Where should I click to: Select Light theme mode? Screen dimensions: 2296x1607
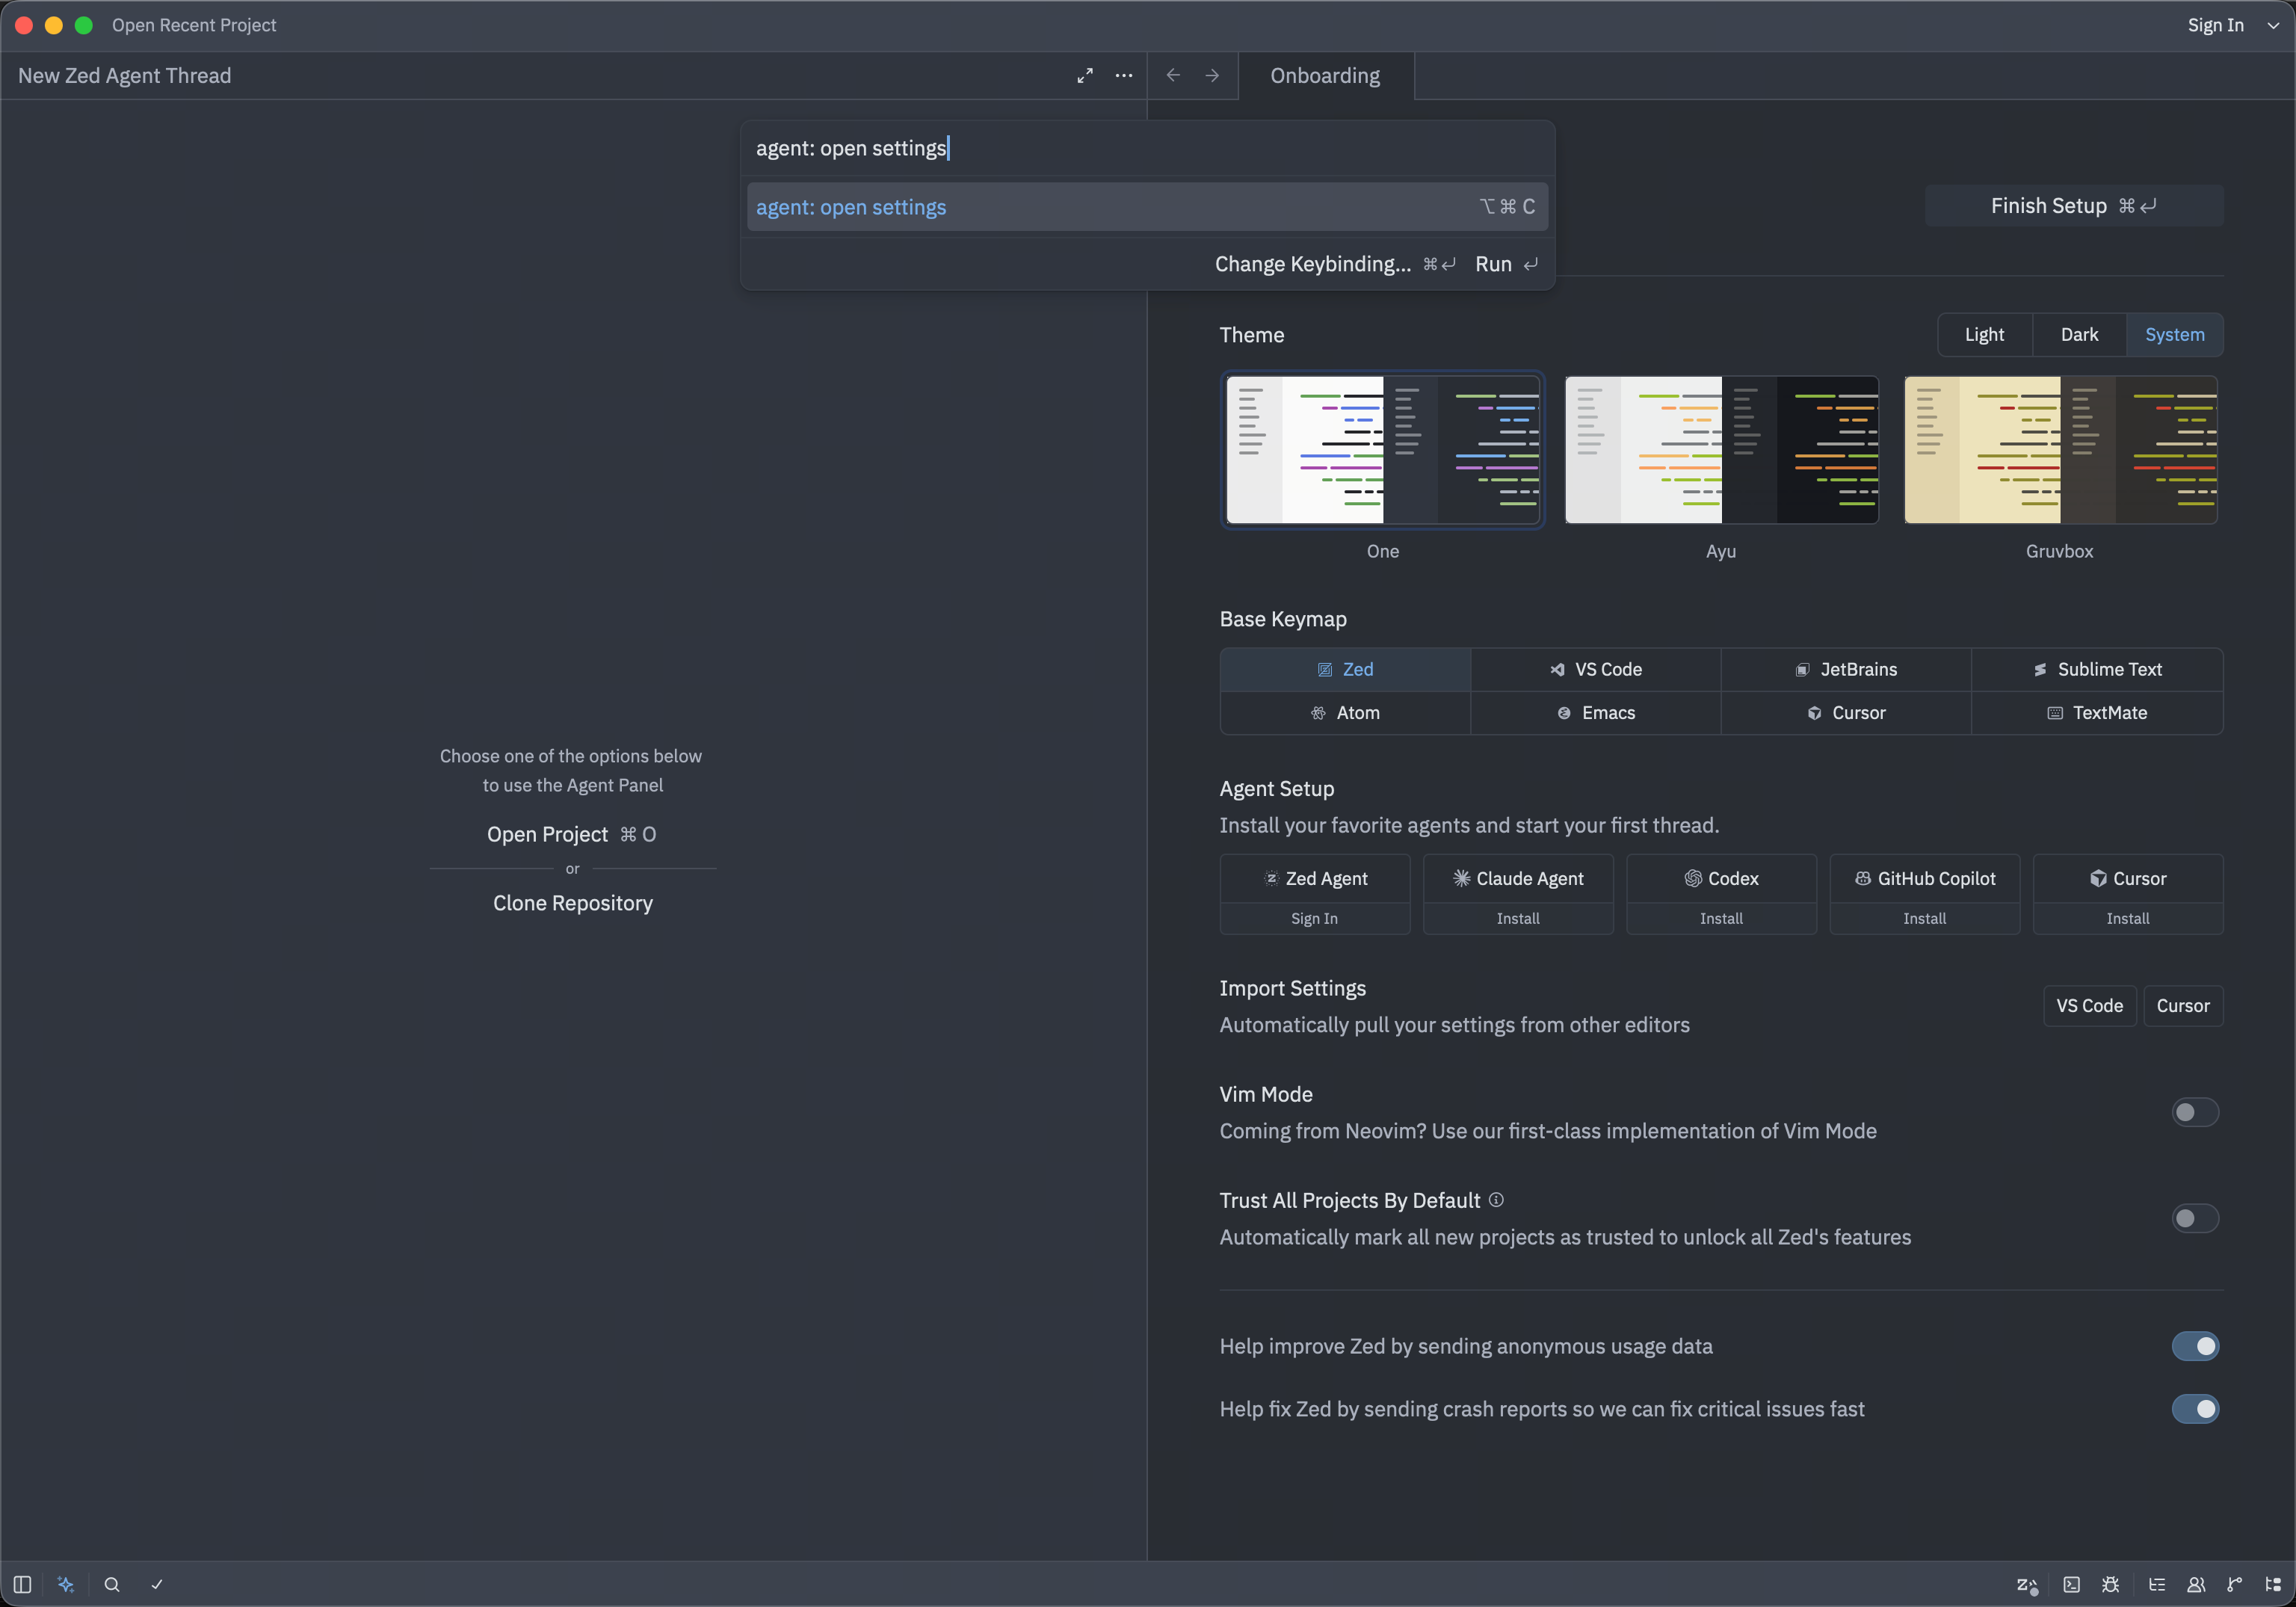pyautogui.click(x=1984, y=335)
